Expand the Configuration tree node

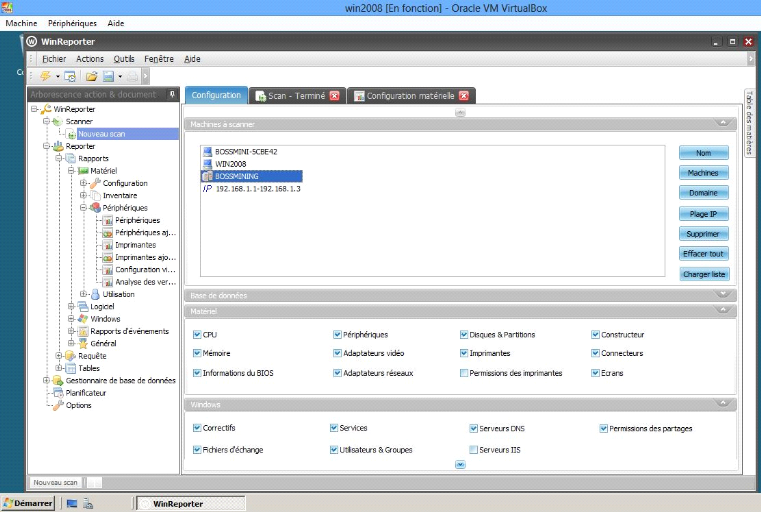83,183
